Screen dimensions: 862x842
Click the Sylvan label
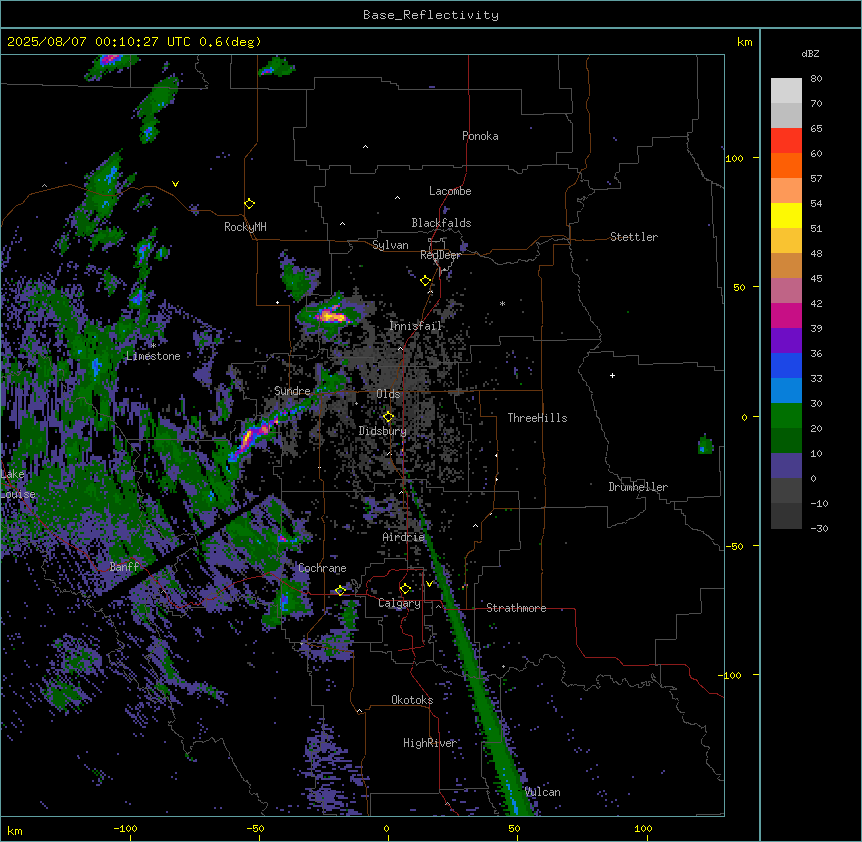pyautogui.click(x=390, y=245)
